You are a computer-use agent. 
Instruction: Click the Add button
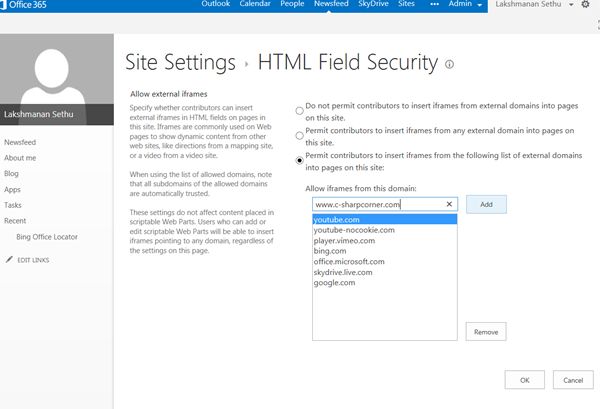click(x=486, y=204)
